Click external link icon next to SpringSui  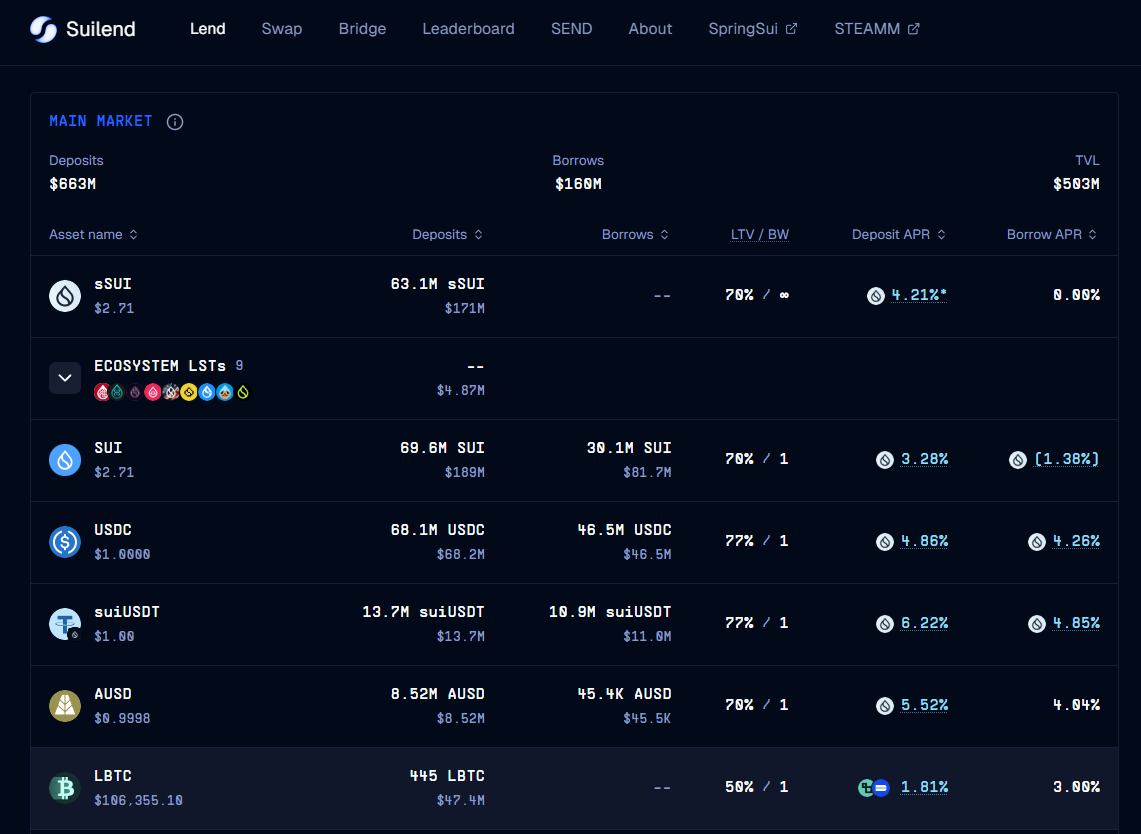[x=792, y=28]
